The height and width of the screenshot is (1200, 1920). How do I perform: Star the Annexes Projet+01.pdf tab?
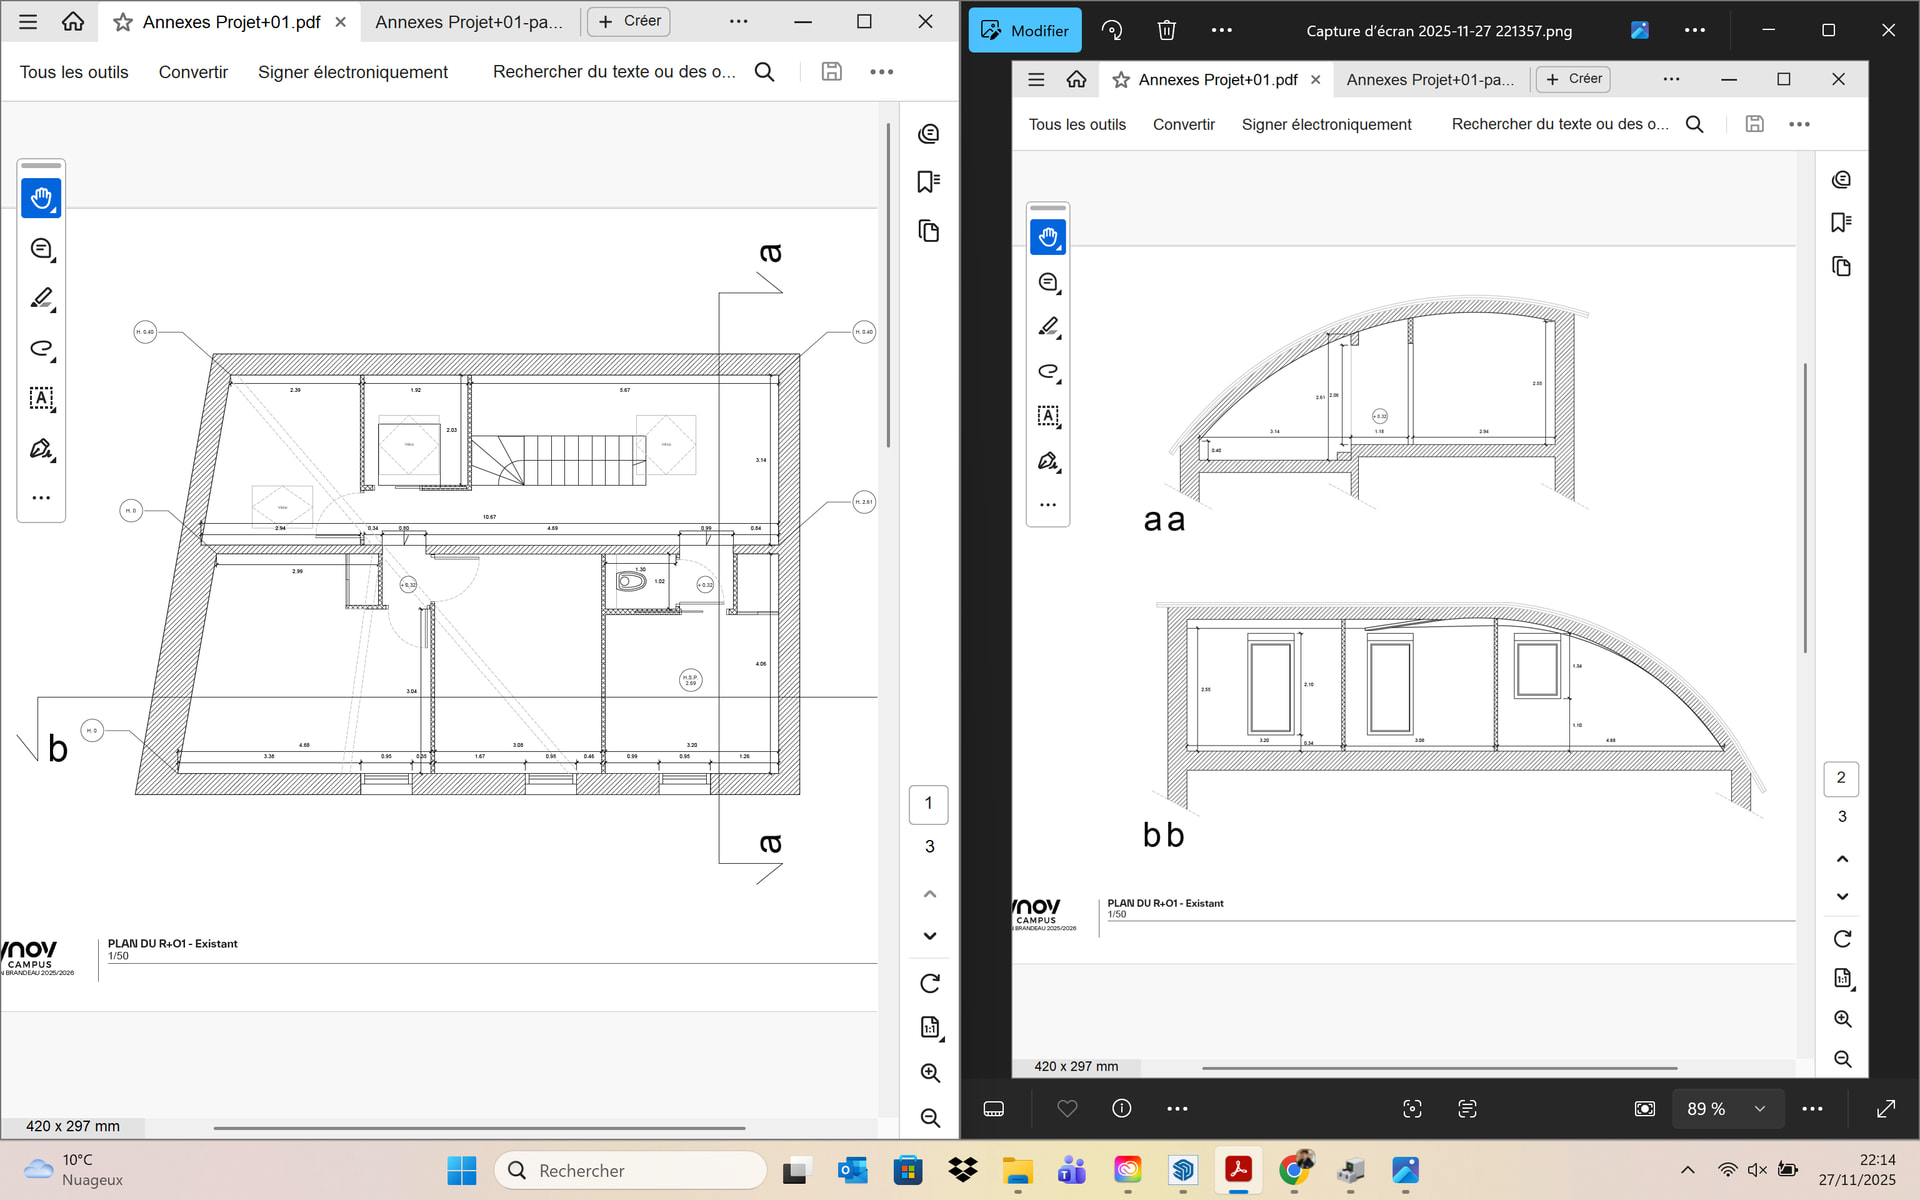(x=123, y=22)
